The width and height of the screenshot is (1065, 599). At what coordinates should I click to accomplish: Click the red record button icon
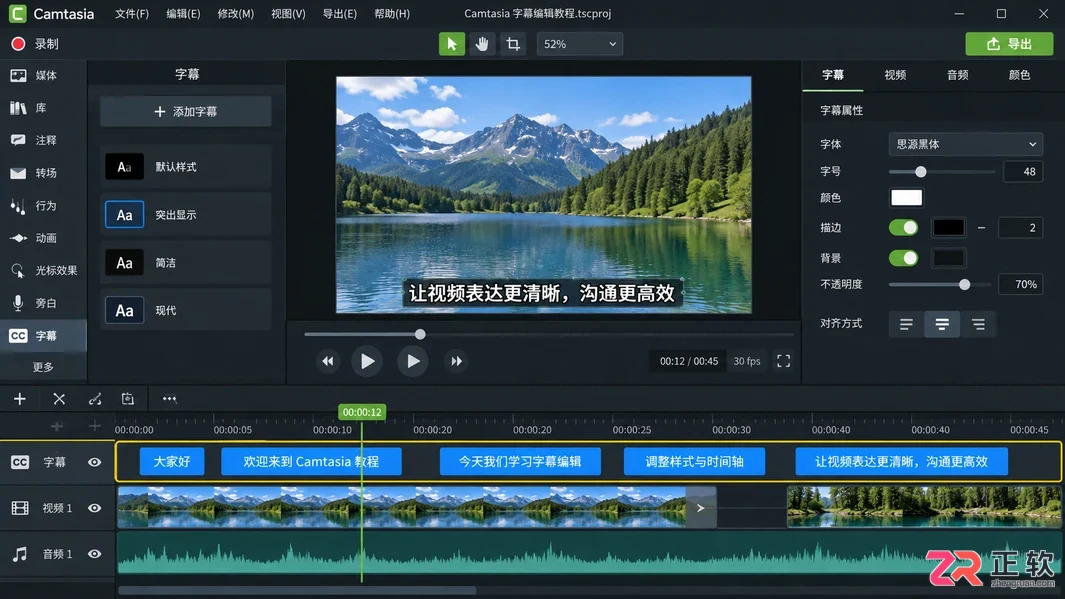click(x=18, y=44)
